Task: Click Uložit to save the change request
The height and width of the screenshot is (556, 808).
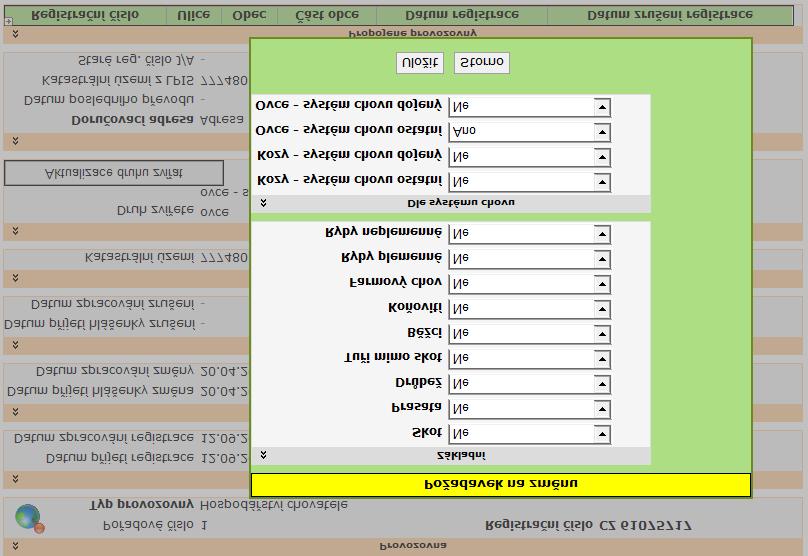Action: pyautogui.click(x=419, y=63)
